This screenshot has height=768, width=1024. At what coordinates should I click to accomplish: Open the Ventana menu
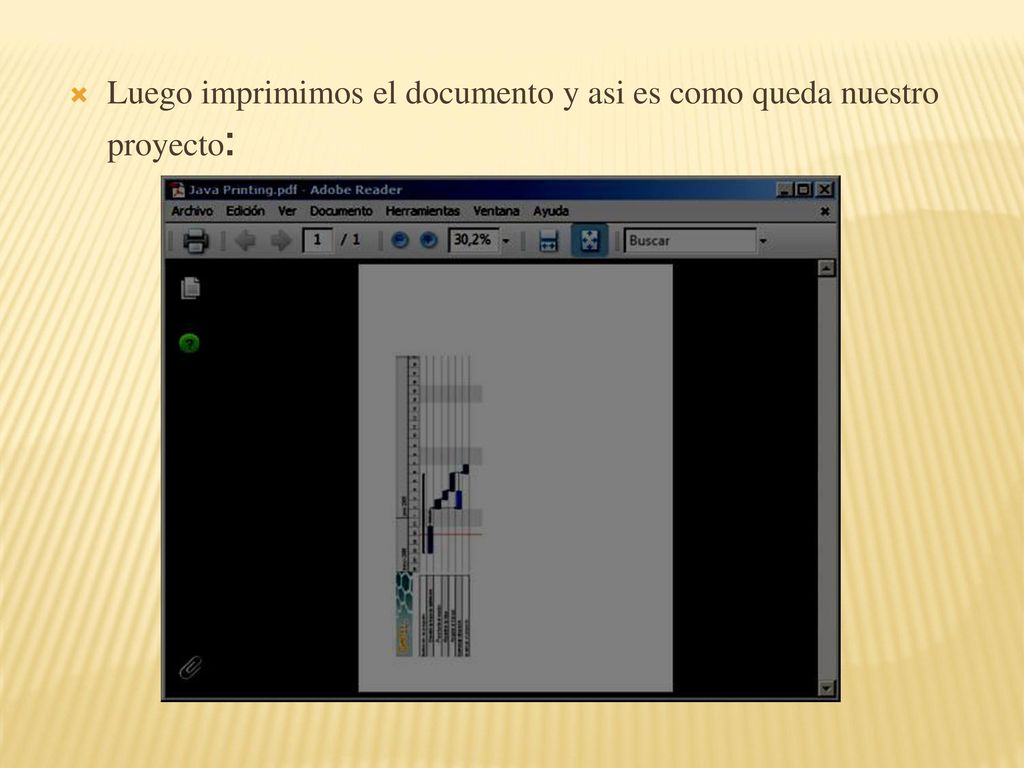[x=496, y=211]
